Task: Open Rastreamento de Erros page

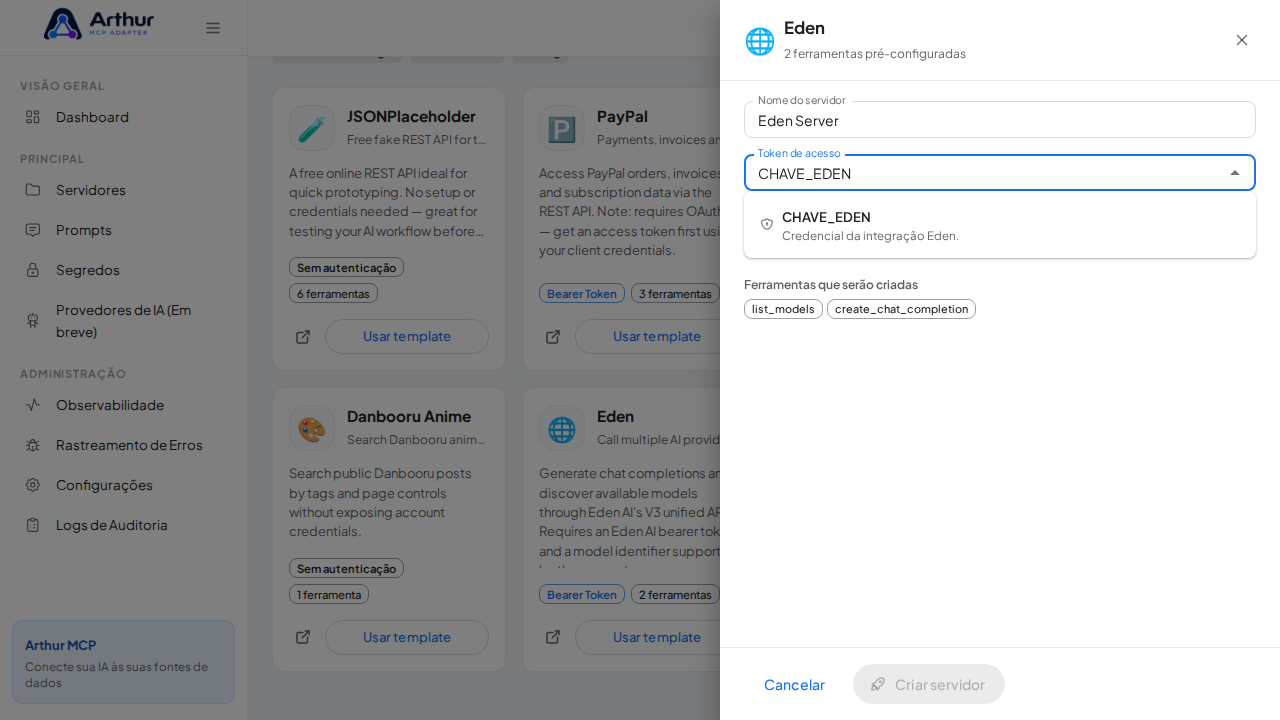Action: (123, 445)
